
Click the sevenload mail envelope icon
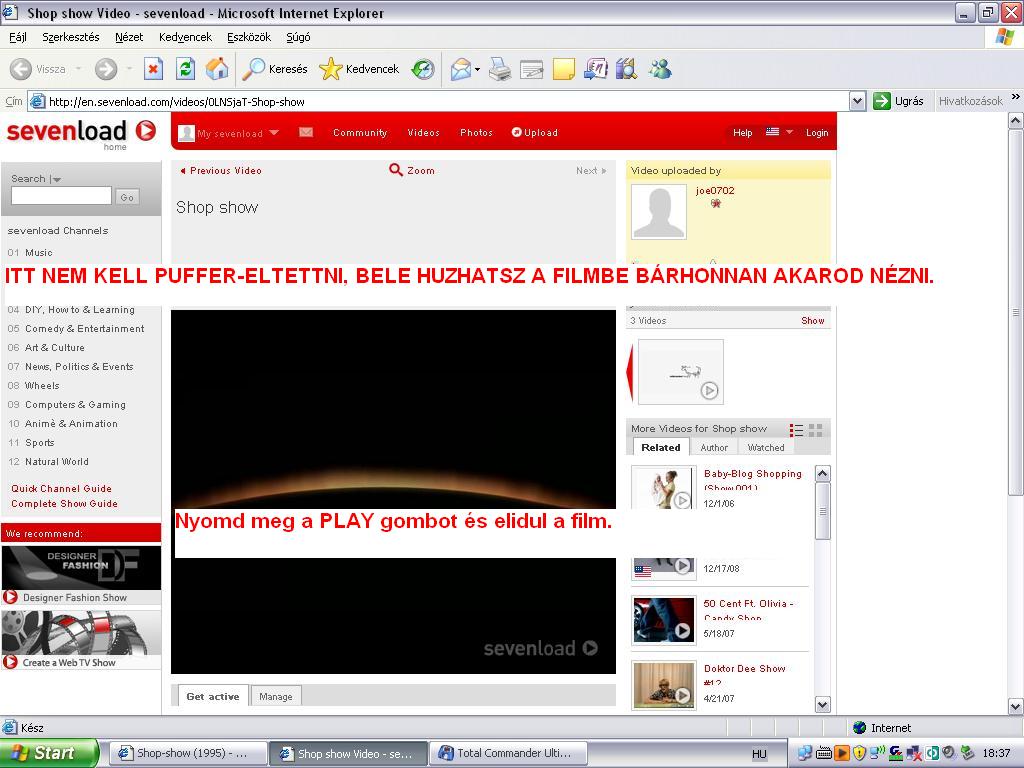coord(306,132)
